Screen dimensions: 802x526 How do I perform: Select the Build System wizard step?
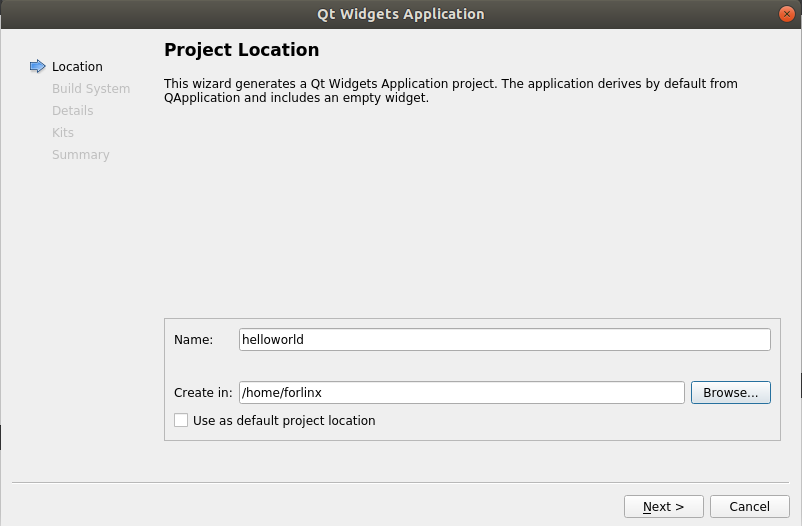tap(90, 89)
